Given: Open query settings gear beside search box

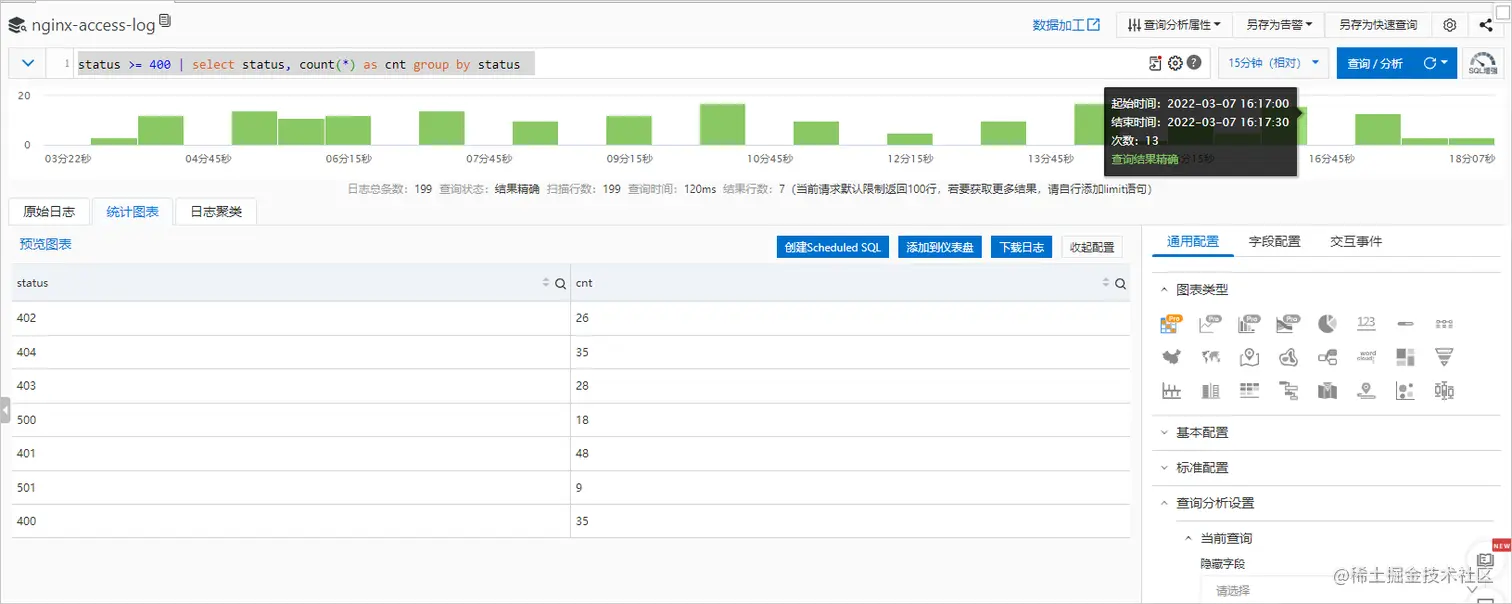Looking at the screenshot, I should click(x=1175, y=63).
